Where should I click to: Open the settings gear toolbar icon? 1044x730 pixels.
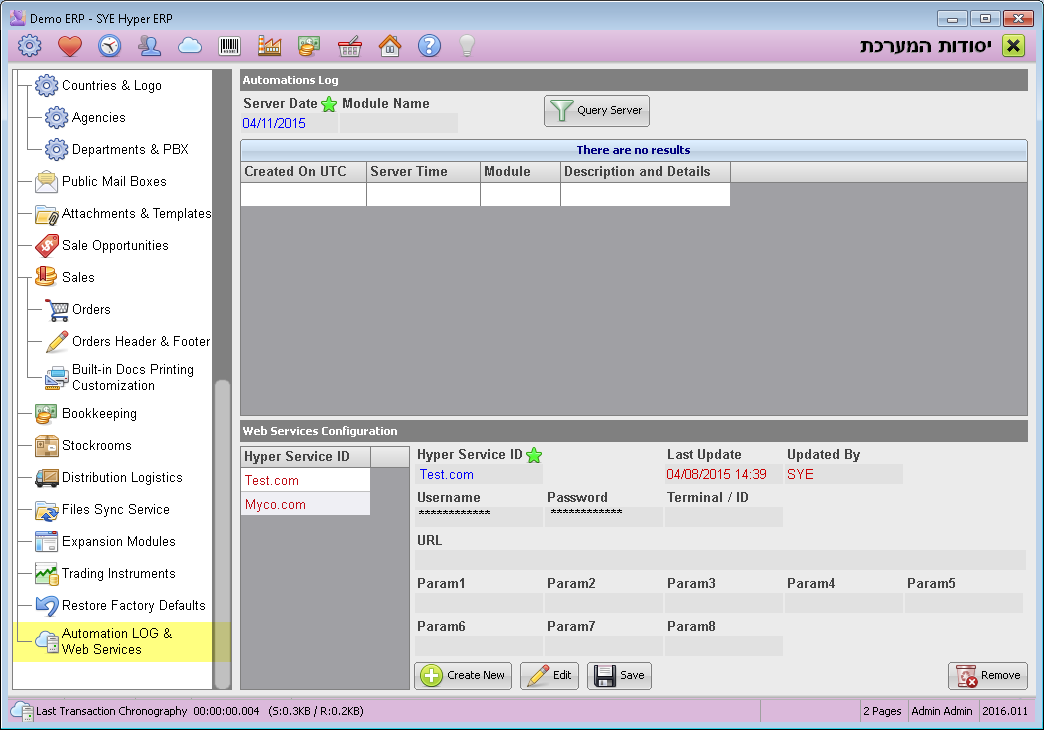tap(29, 46)
